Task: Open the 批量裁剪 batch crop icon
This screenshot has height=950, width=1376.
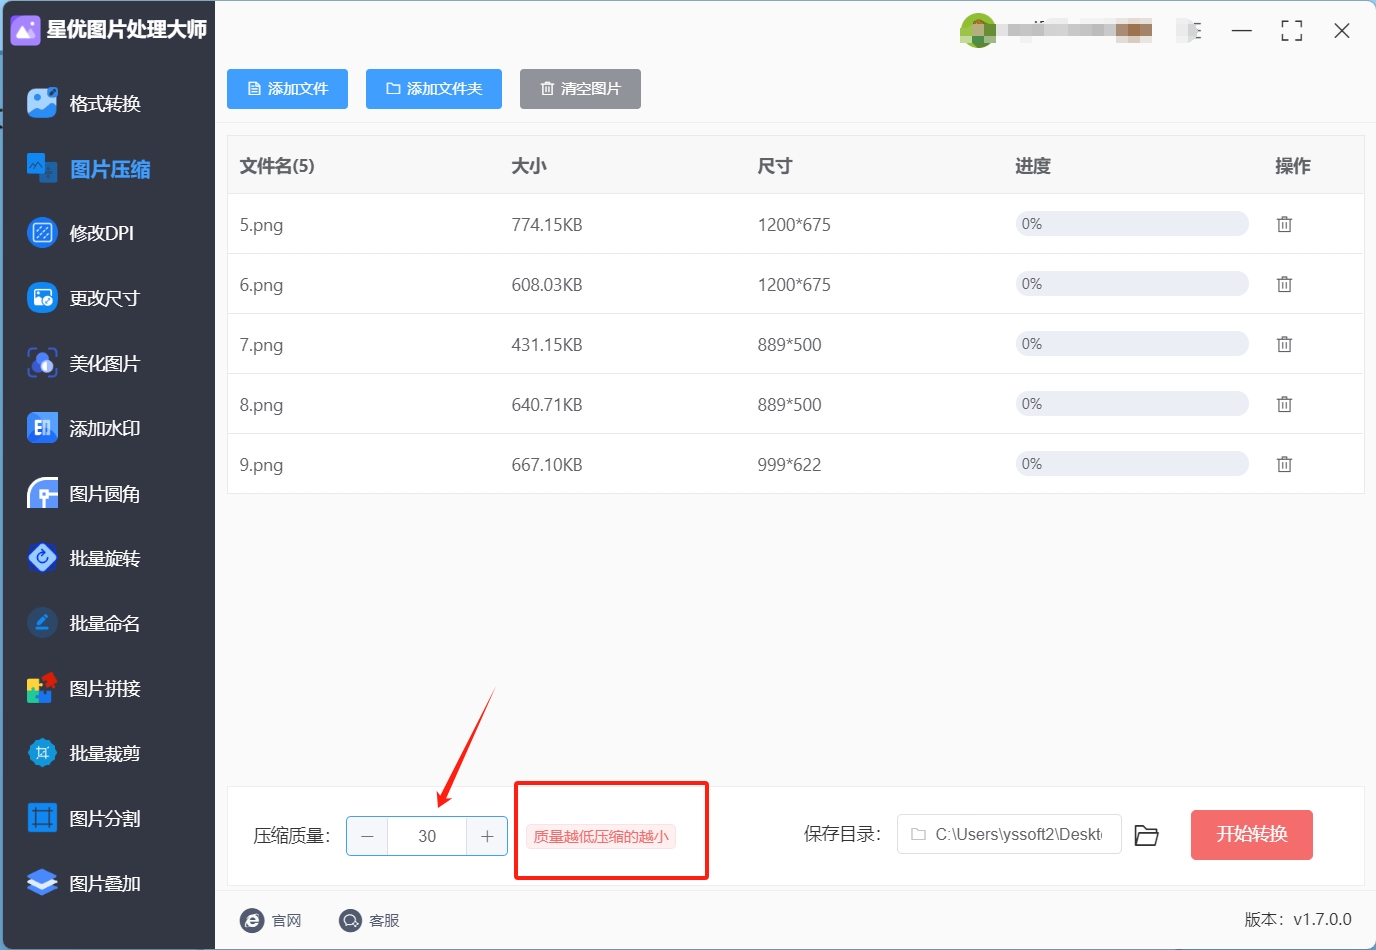Action: [42, 753]
